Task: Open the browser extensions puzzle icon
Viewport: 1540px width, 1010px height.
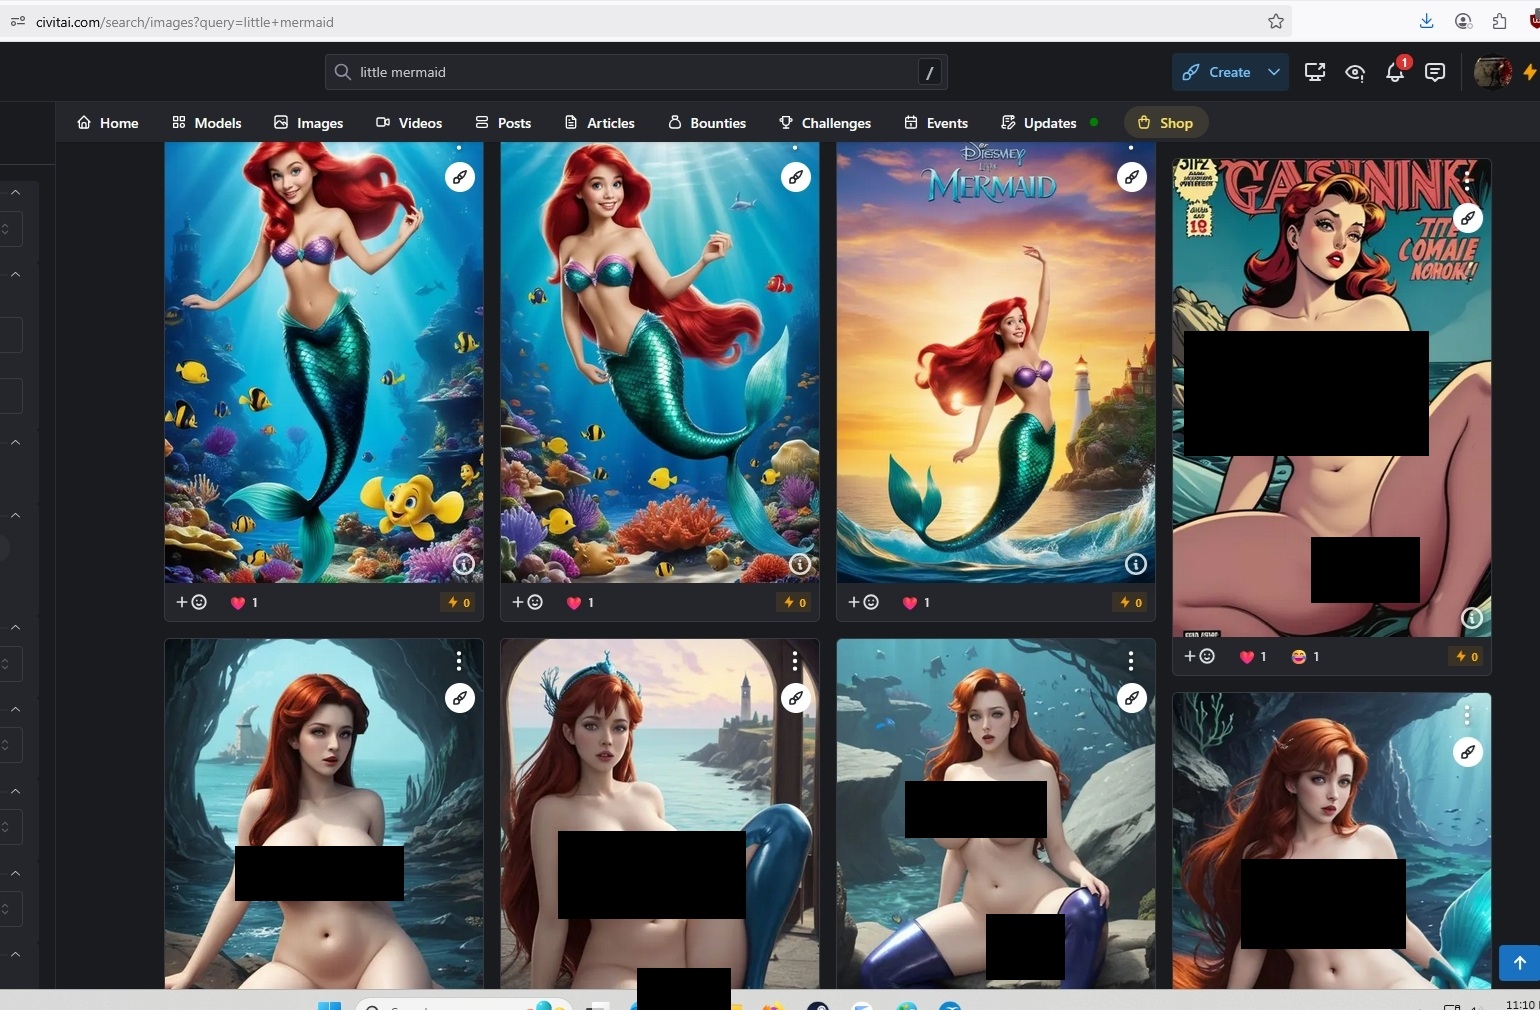Action: (x=1499, y=21)
